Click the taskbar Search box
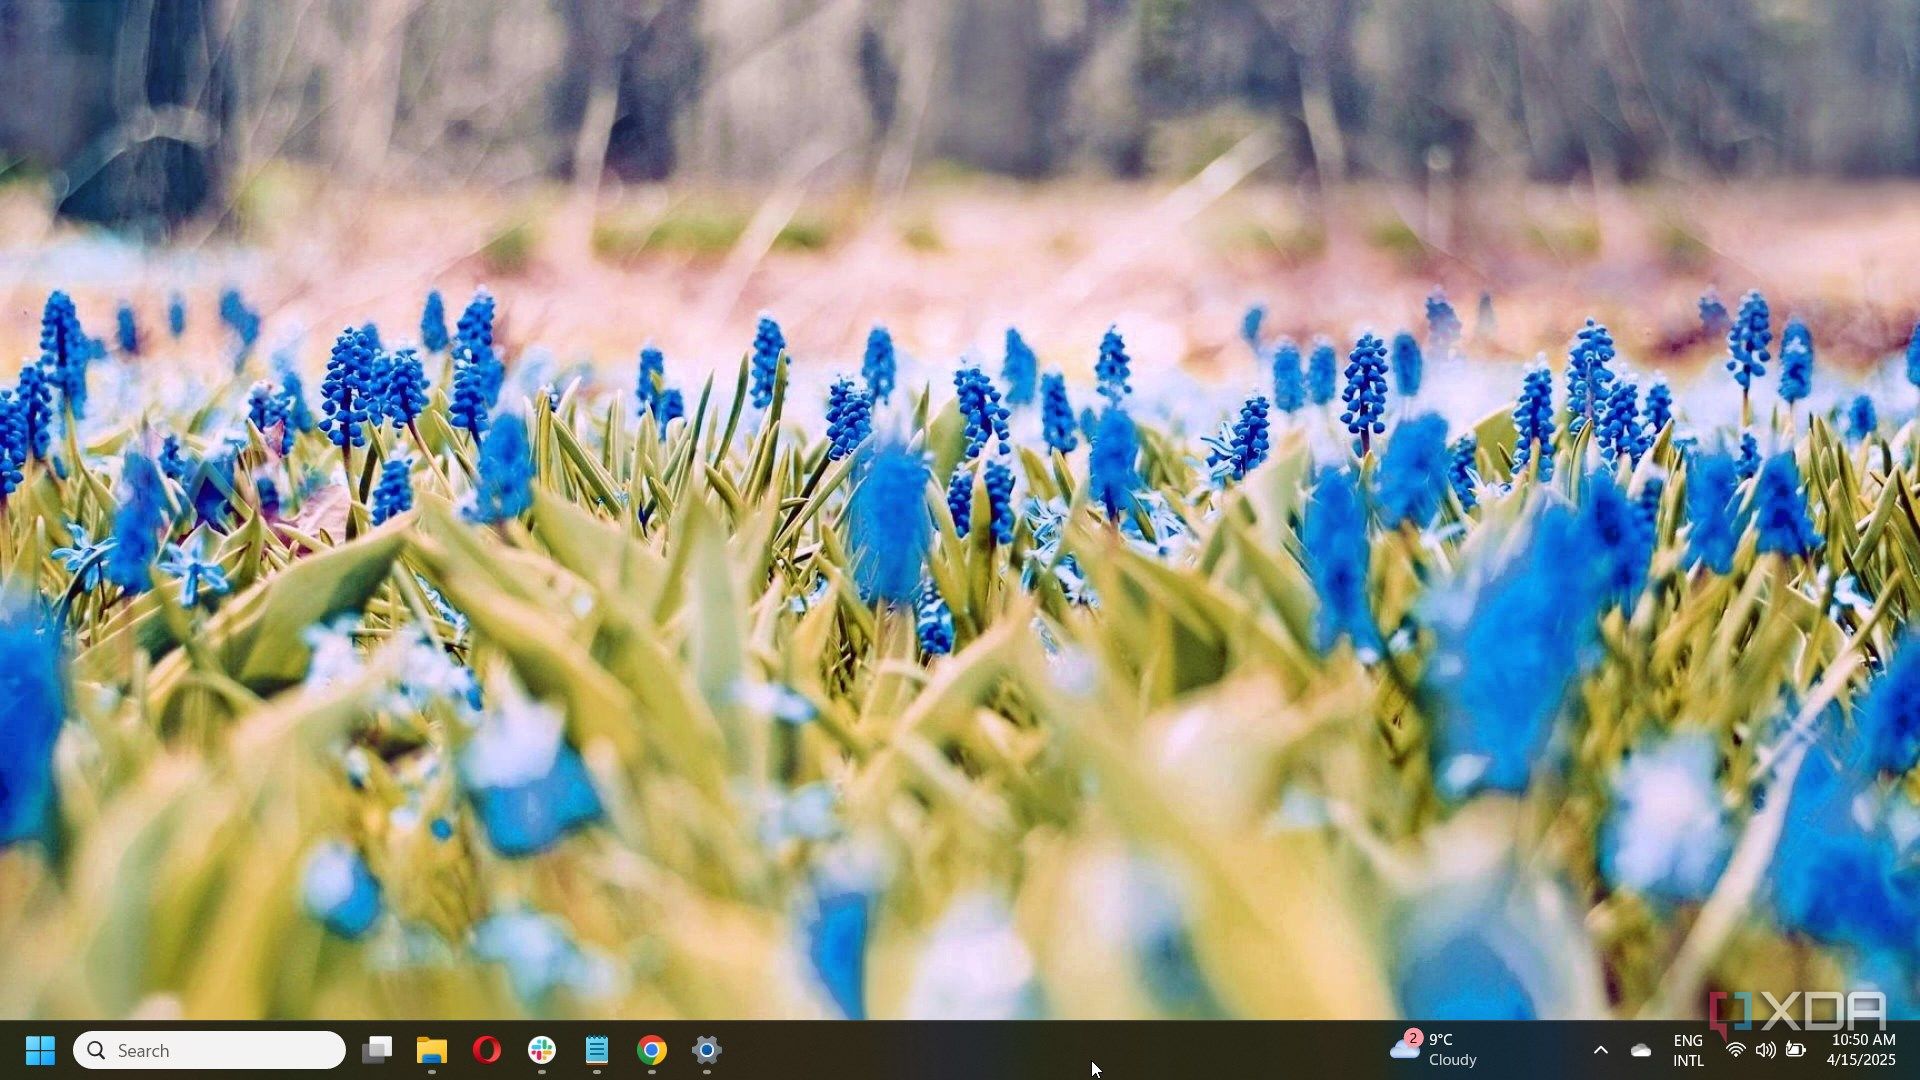Image resolution: width=1920 pixels, height=1080 pixels. (209, 1050)
